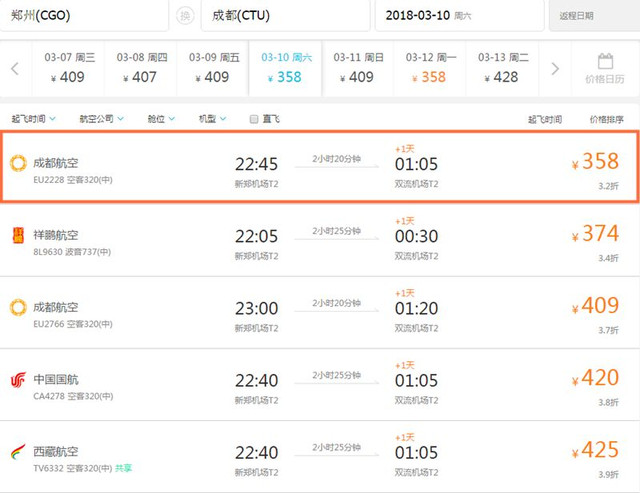Viewport: 640px width, 493px height.
Task: Select the 03-10 周六 date tab
Action: (x=285, y=68)
